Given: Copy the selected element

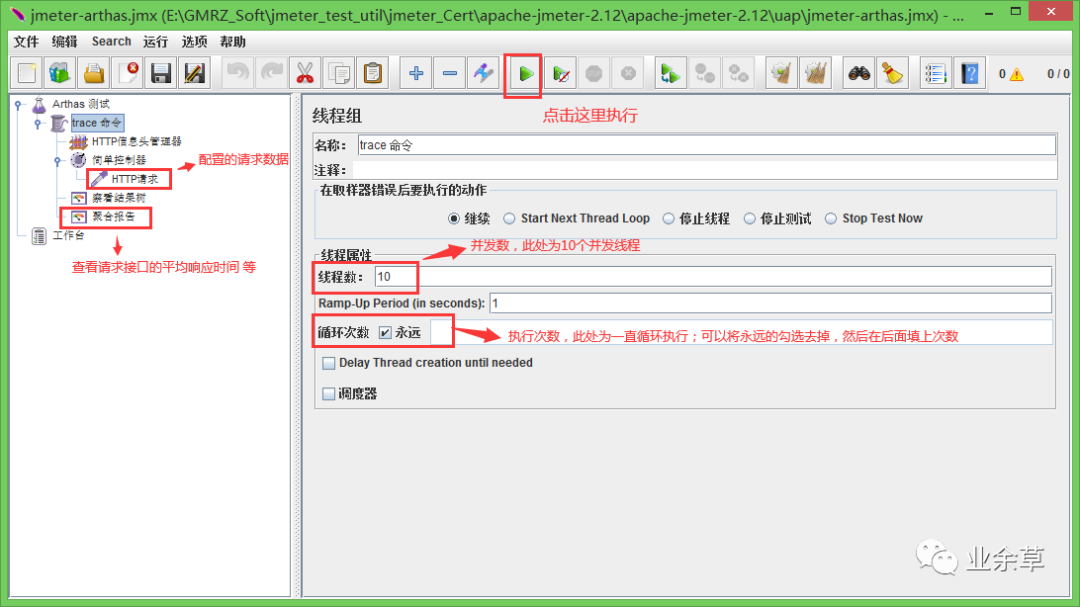Looking at the screenshot, I should click(x=338, y=73).
